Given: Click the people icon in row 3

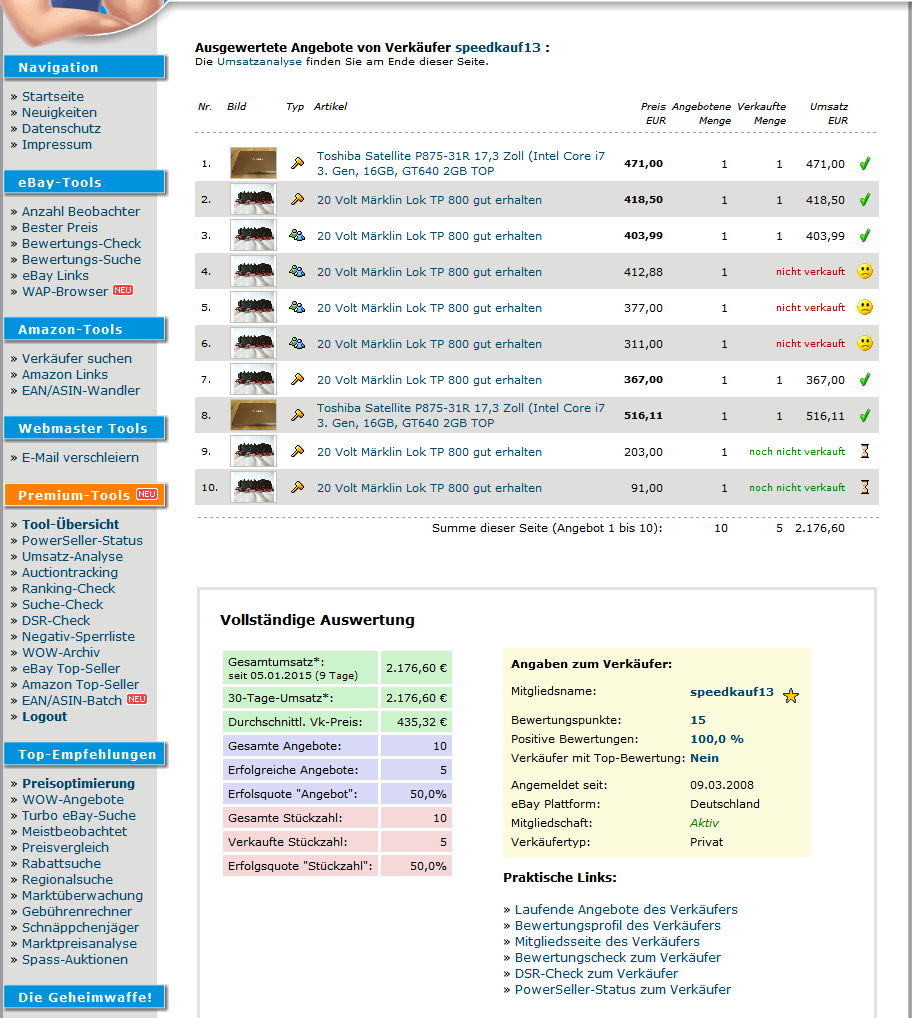Looking at the screenshot, I should (296, 236).
